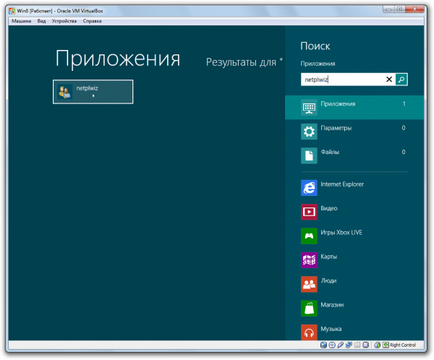Click the Видео label text
This screenshot has height=360, width=434.
coord(329,209)
